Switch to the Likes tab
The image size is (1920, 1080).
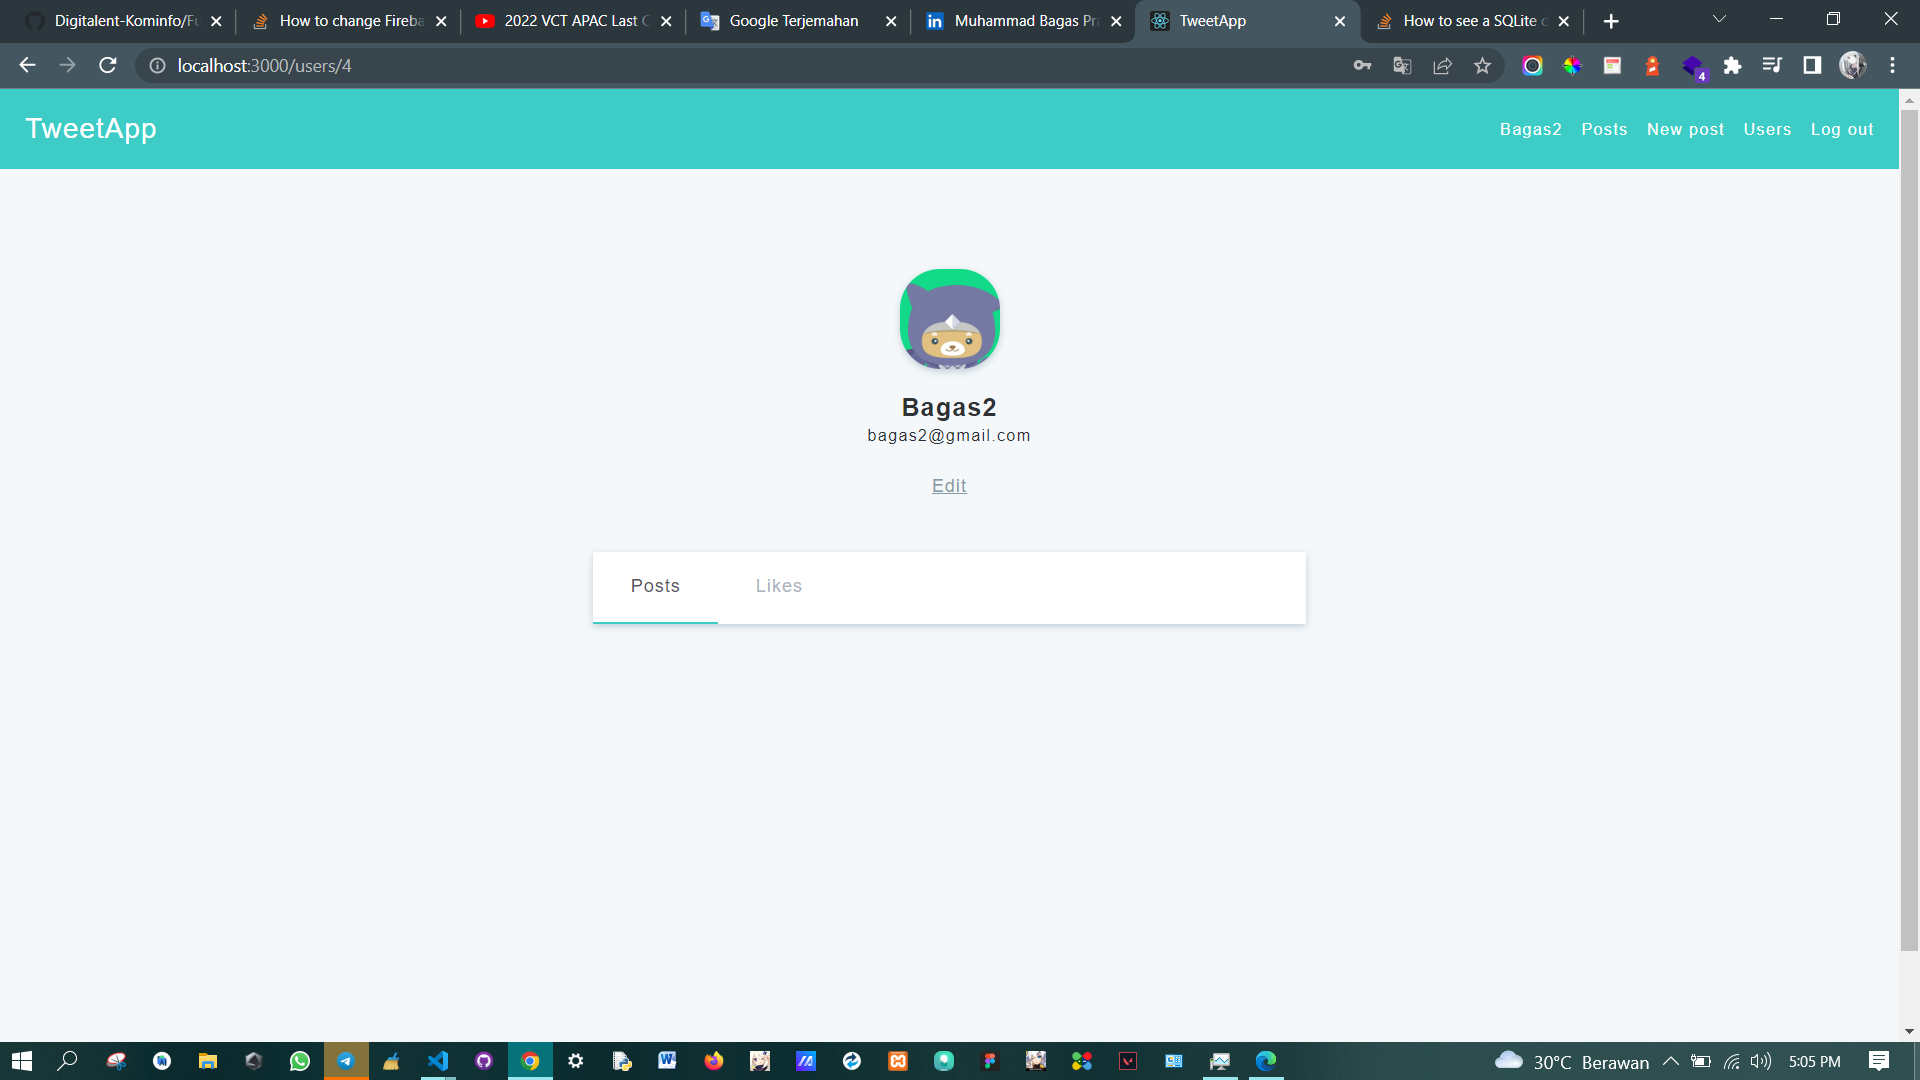[x=778, y=586]
